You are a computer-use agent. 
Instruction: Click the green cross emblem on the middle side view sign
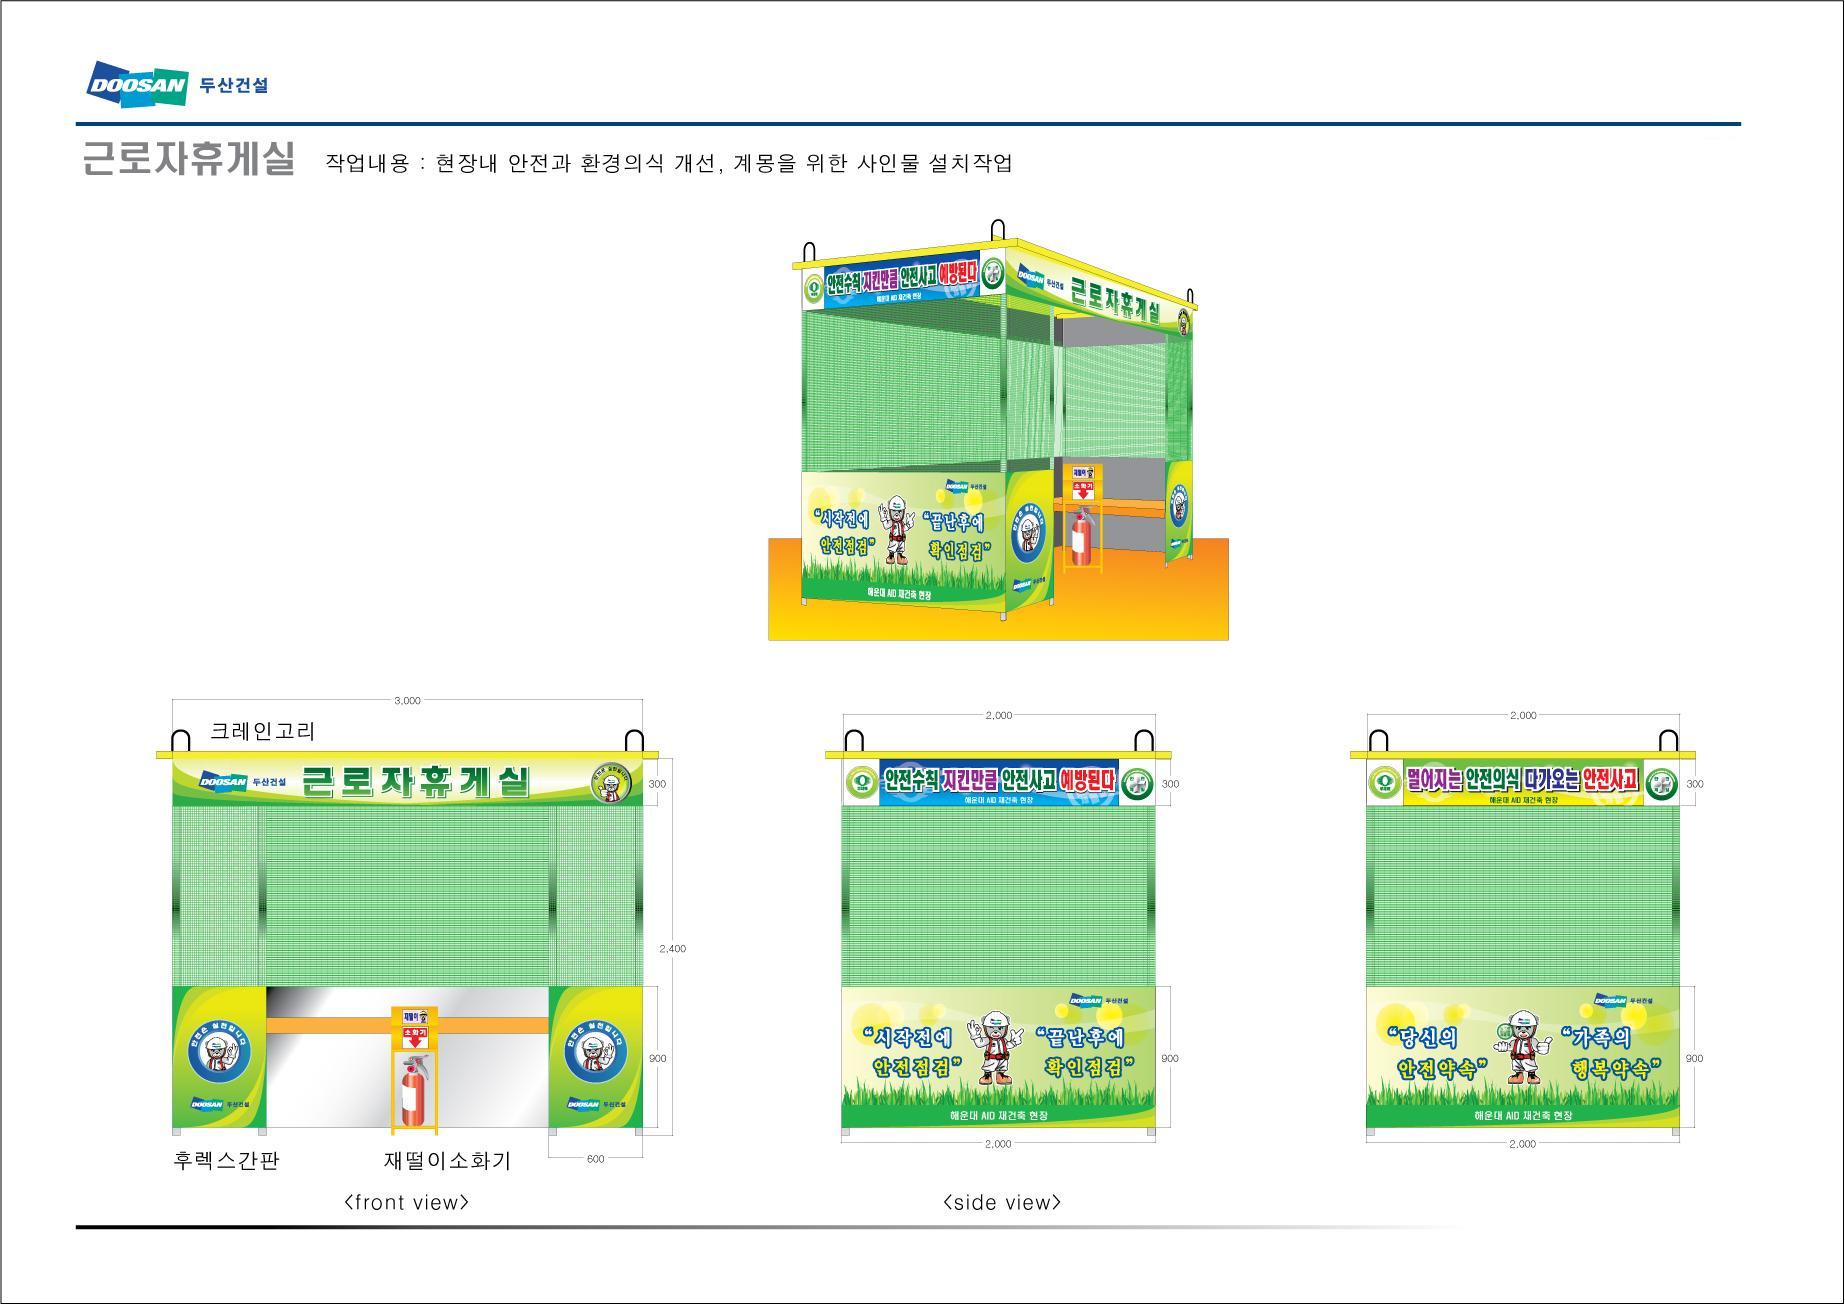1136,783
